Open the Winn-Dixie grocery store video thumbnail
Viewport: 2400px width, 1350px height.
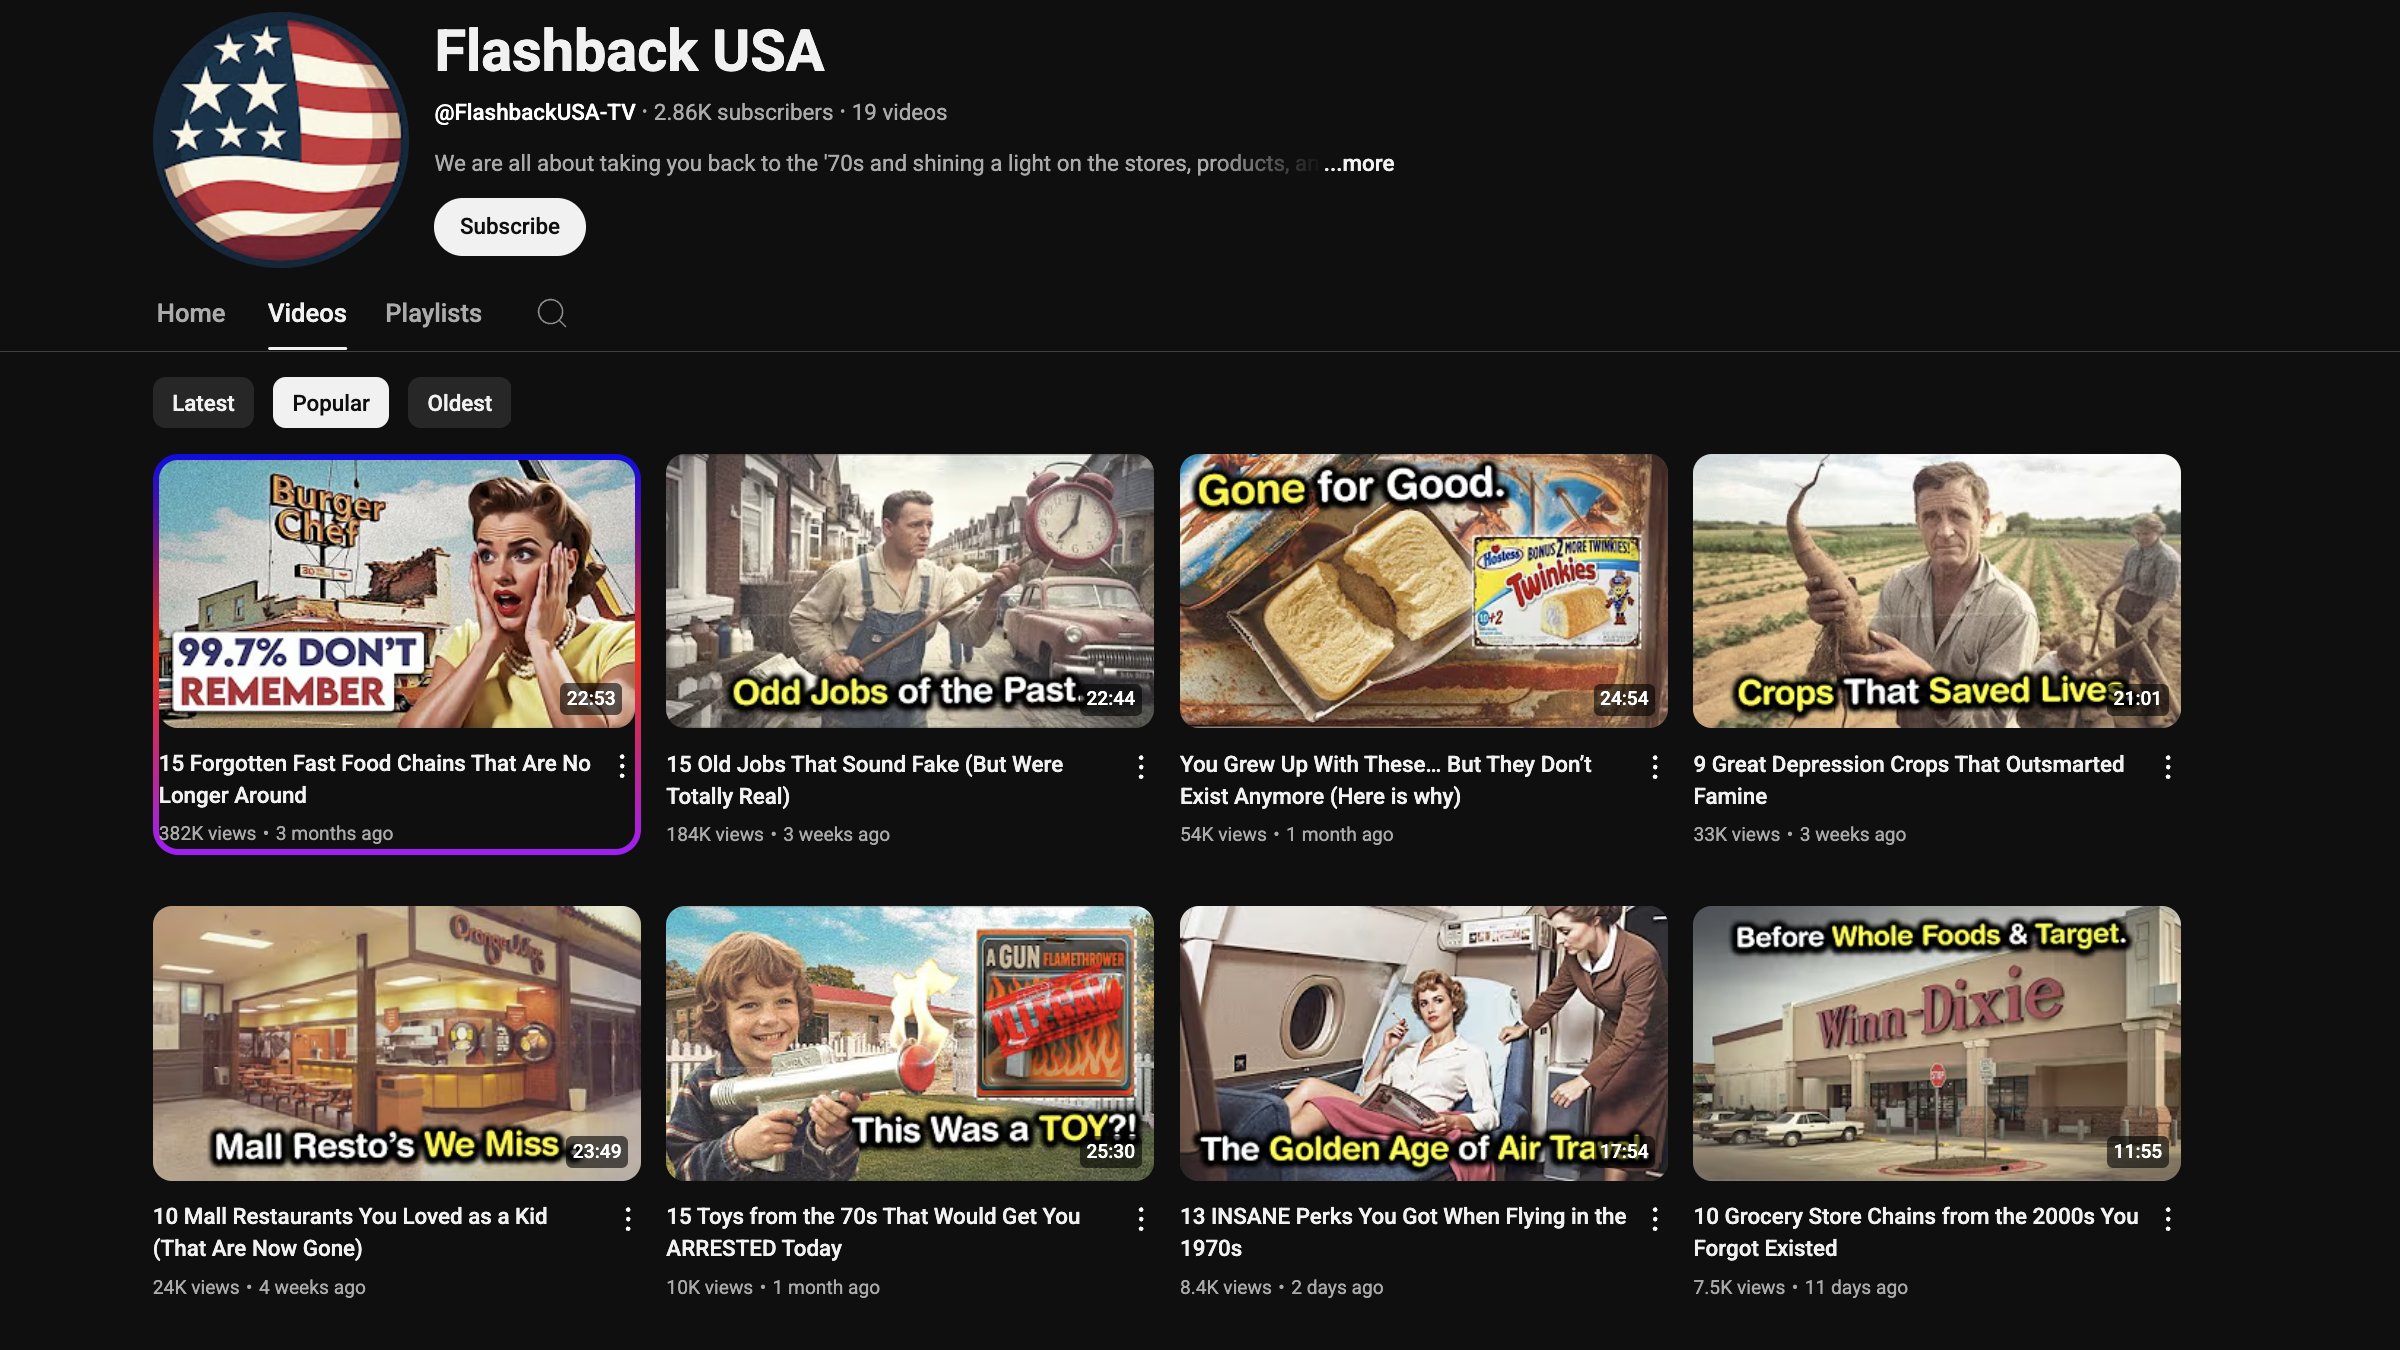pyautogui.click(x=1936, y=1043)
